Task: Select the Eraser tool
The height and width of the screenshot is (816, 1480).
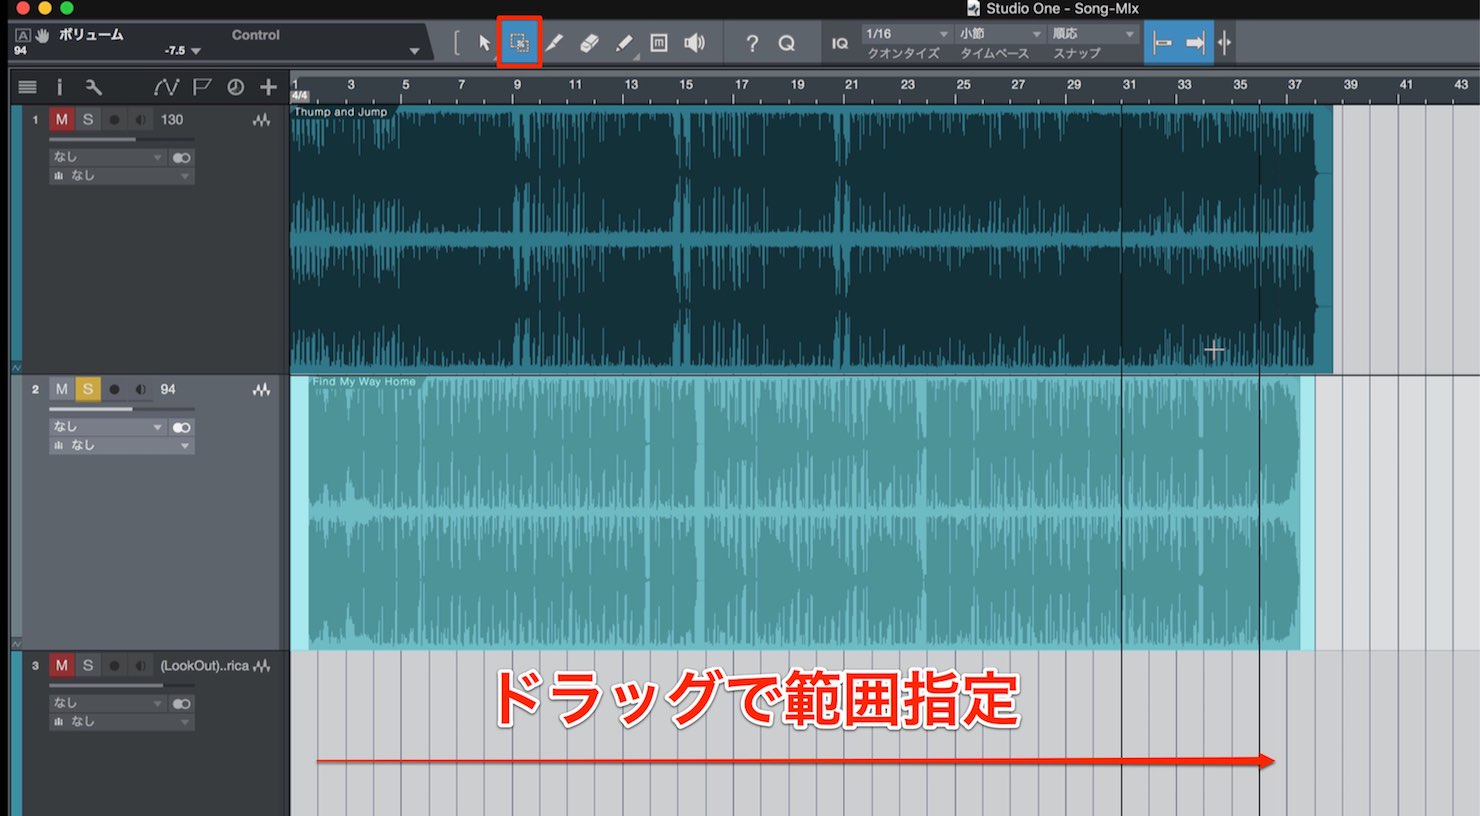Action: (x=589, y=43)
